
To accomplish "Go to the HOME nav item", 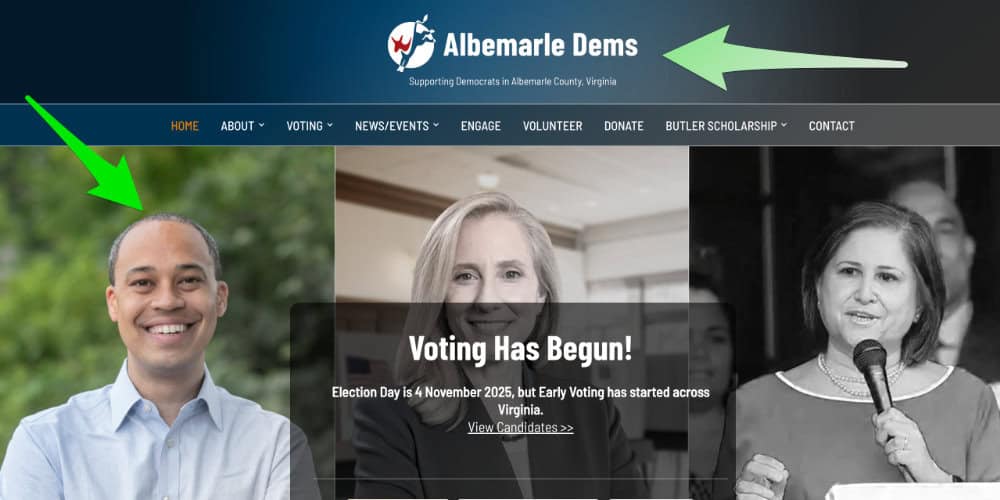I will (x=185, y=126).
